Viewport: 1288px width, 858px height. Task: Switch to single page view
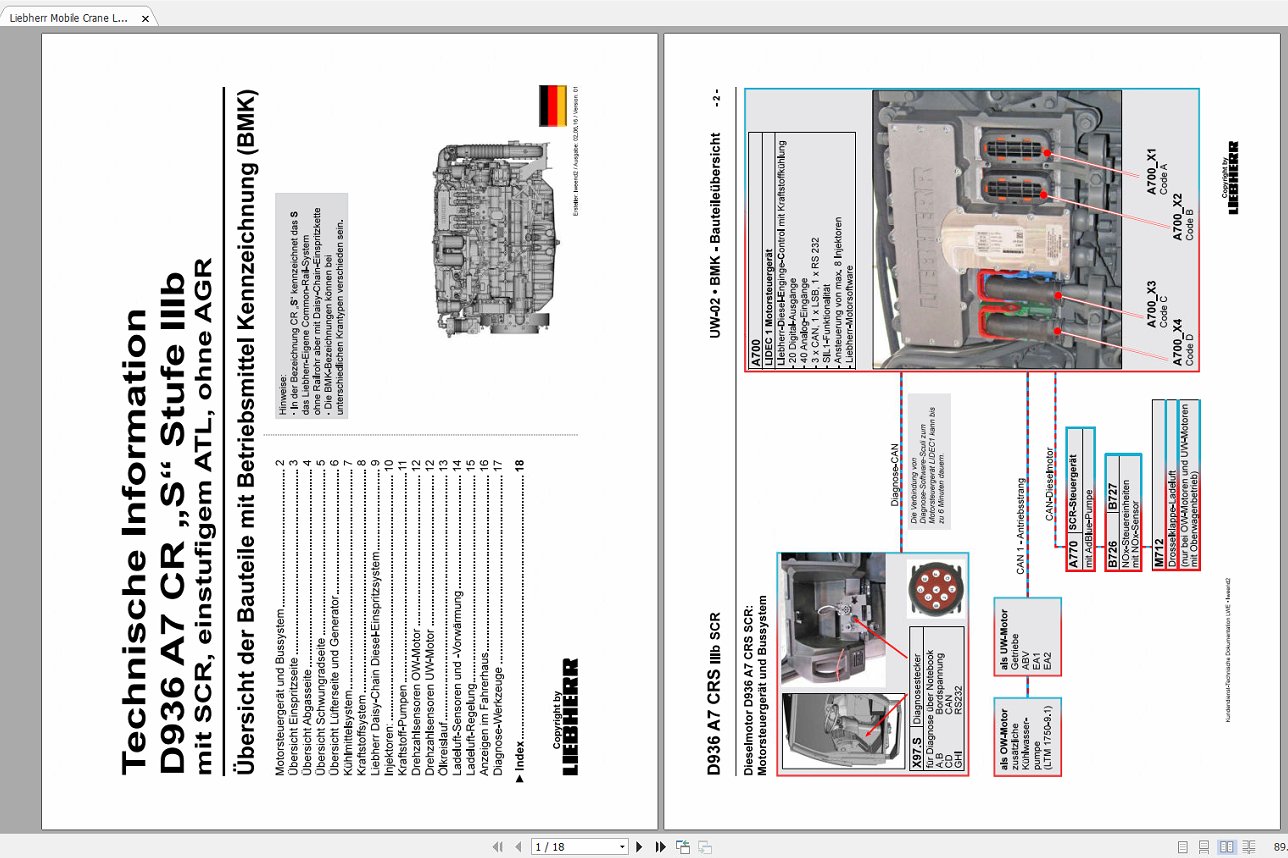coord(1183,846)
